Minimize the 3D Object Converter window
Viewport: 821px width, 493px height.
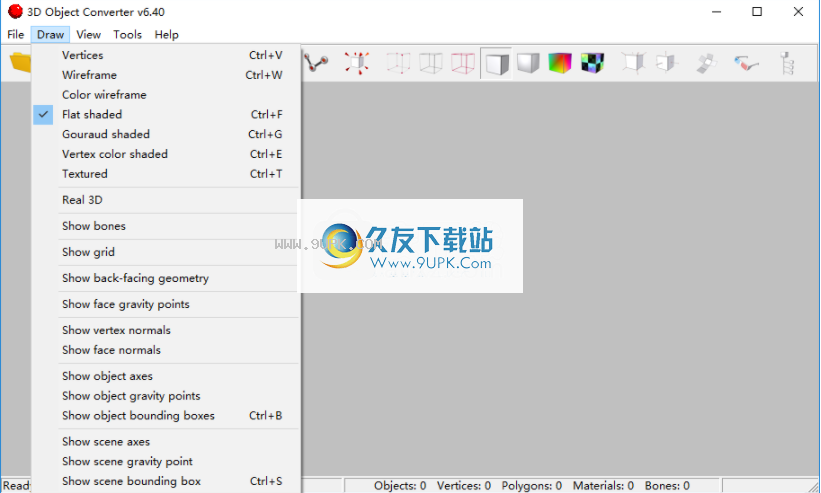click(716, 12)
